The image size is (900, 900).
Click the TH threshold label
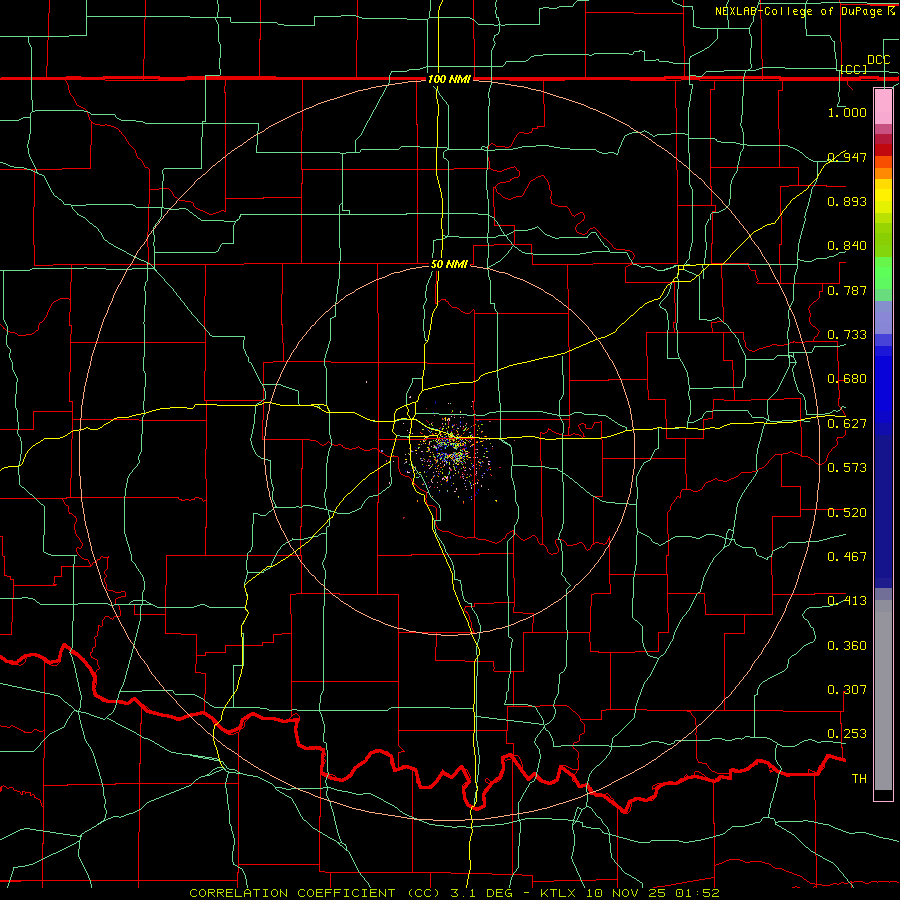(x=859, y=779)
